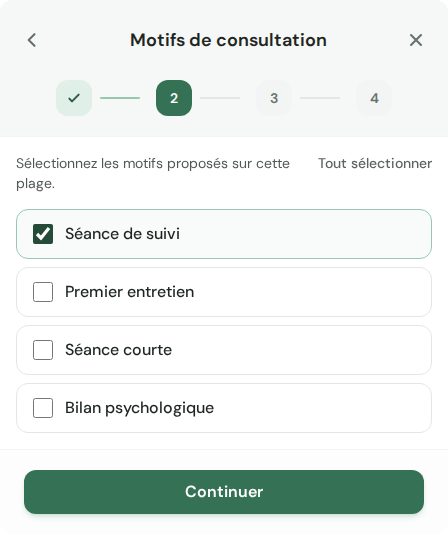The image size is (448, 534).
Task: Click the green connector line after step 1
Action: click(x=120, y=98)
